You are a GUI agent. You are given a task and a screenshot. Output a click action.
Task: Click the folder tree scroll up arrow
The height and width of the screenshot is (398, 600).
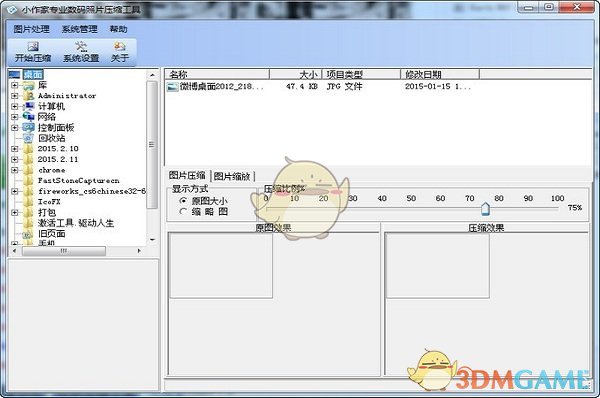[x=152, y=75]
